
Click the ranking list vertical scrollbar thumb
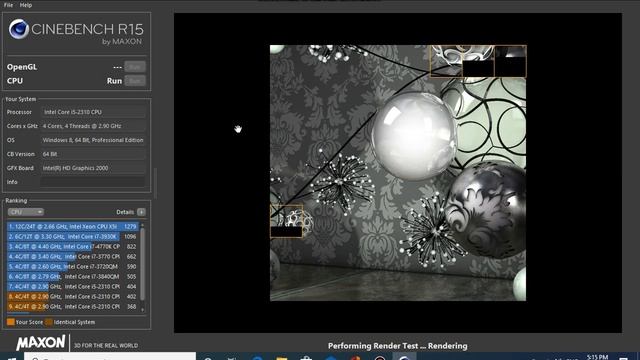(x=142, y=264)
